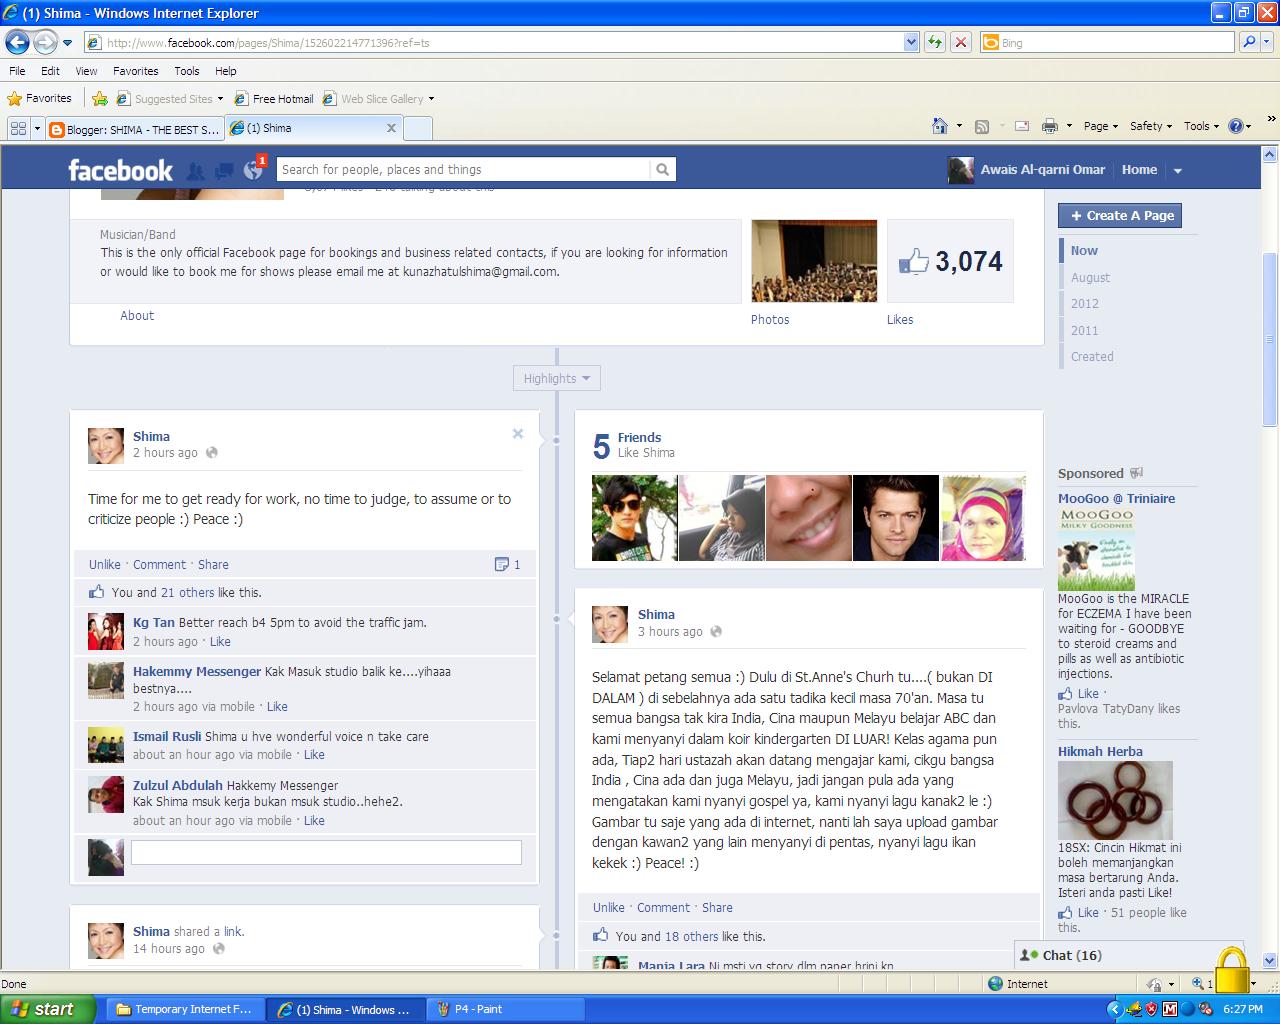Image resolution: width=1280 pixels, height=1024 pixels.
Task: Close the (1) Shima browser tab
Action: click(x=391, y=128)
